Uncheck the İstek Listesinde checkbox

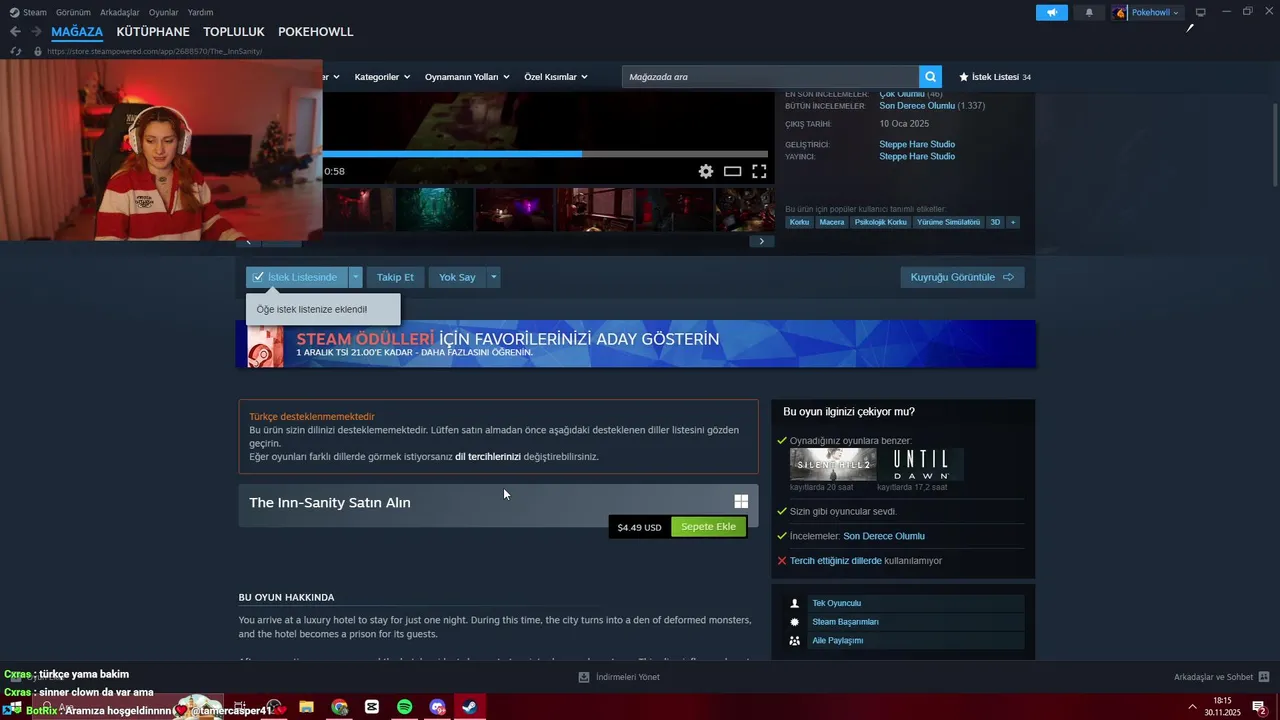click(x=258, y=277)
